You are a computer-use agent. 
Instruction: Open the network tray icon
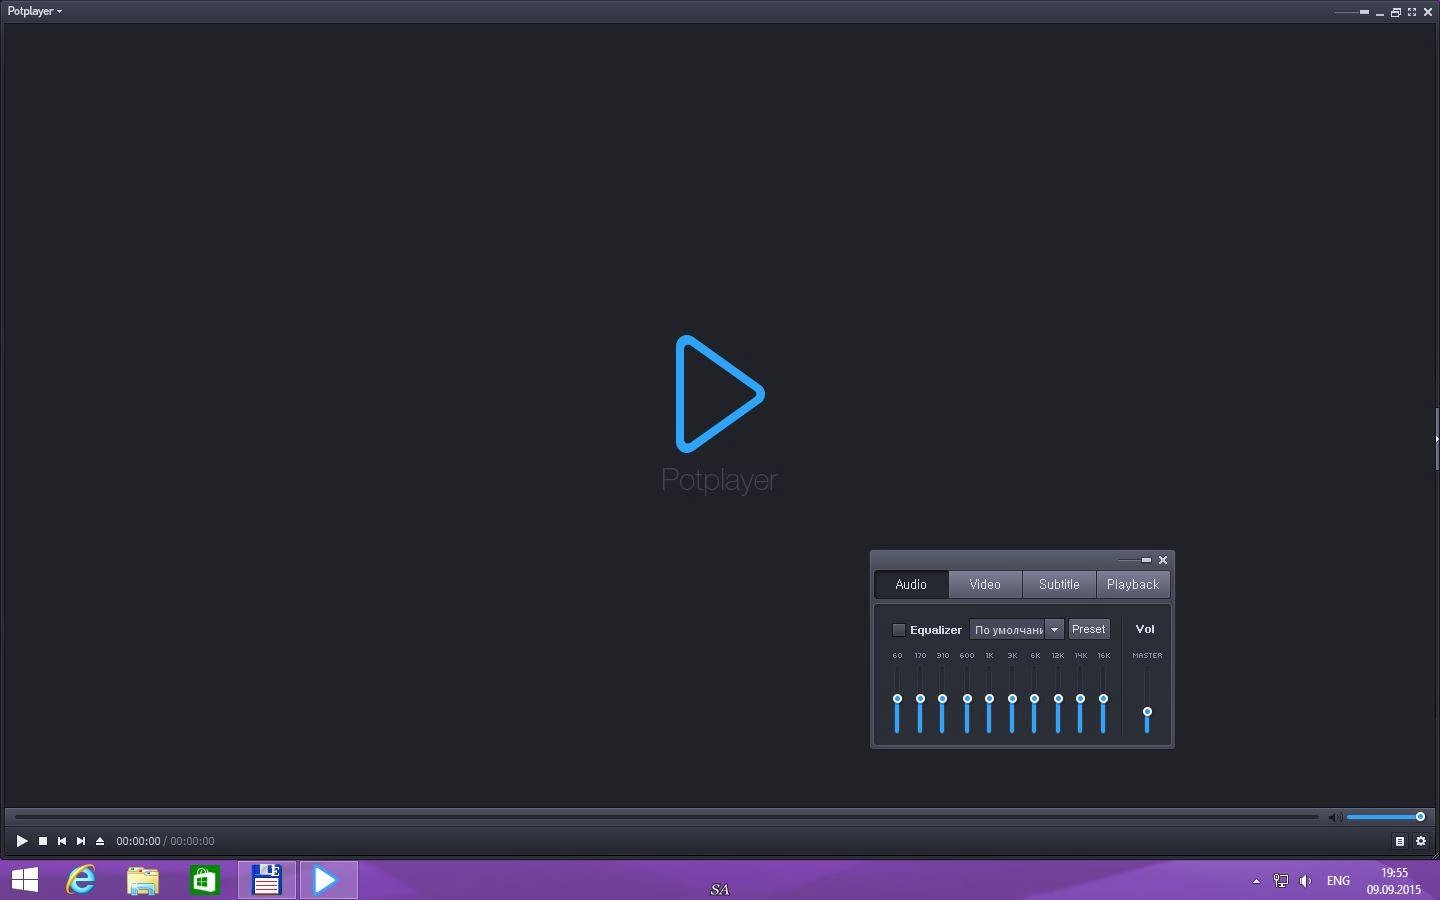(x=1281, y=881)
